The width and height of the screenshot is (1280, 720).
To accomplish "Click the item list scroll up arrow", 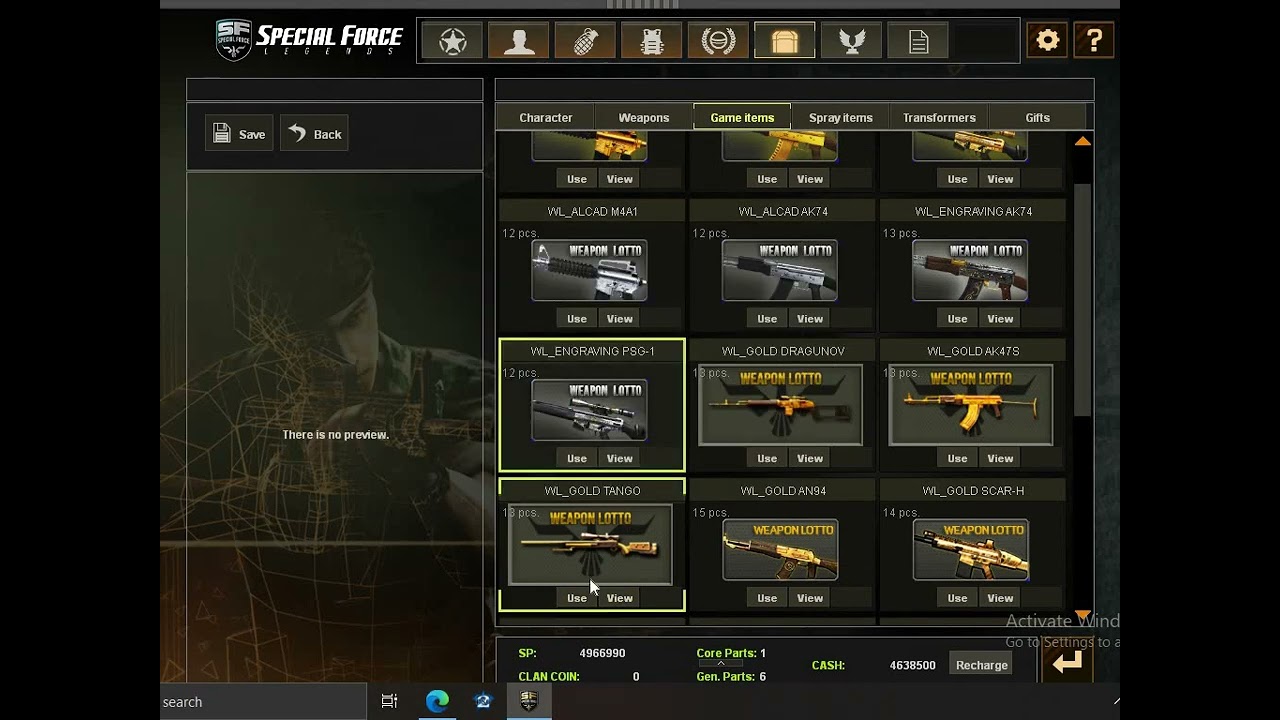I will (x=1083, y=142).
